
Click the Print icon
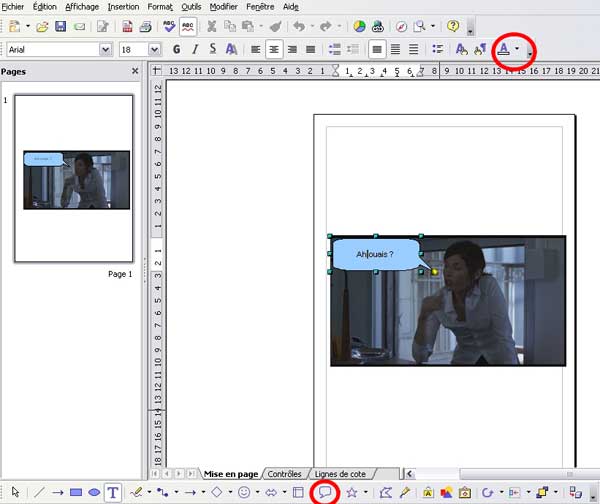click(145, 26)
